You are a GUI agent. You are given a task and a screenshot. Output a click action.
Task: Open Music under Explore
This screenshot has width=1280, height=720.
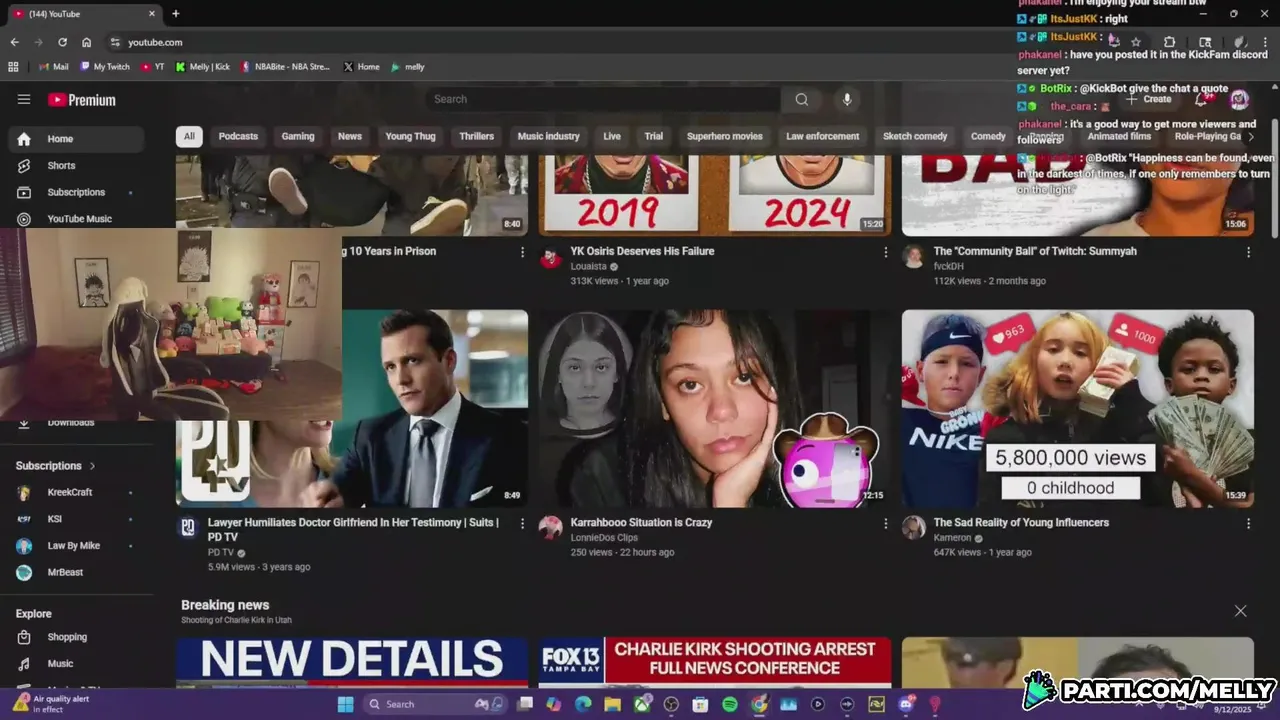[x=76, y=663]
